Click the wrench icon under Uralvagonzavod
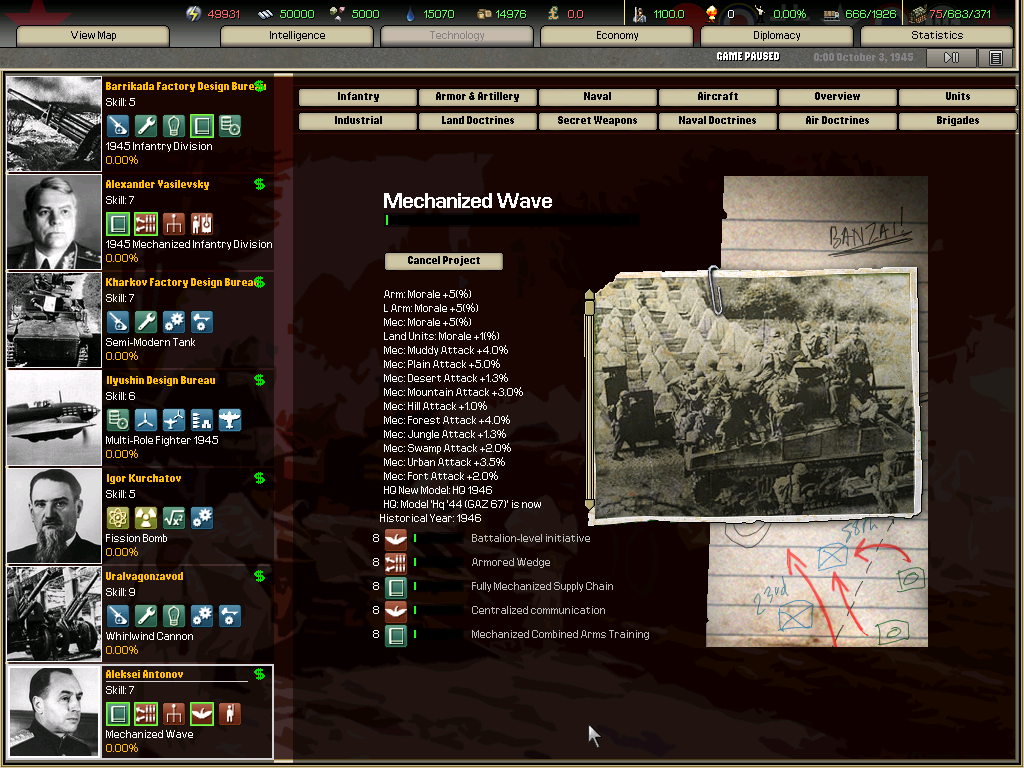This screenshot has width=1024, height=768. [146, 616]
